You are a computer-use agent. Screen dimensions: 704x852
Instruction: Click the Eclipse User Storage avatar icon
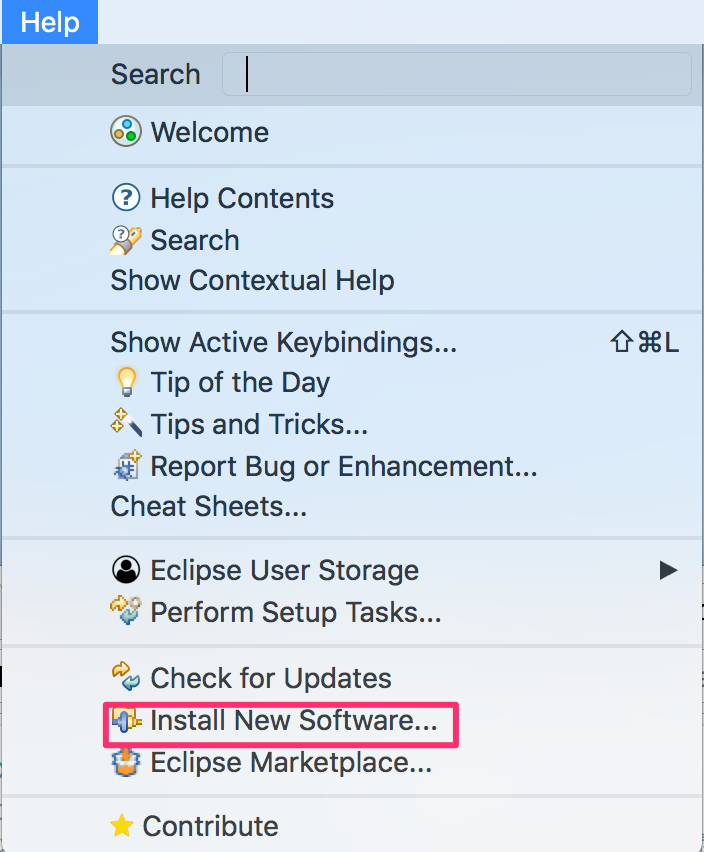(x=126, y=569)
